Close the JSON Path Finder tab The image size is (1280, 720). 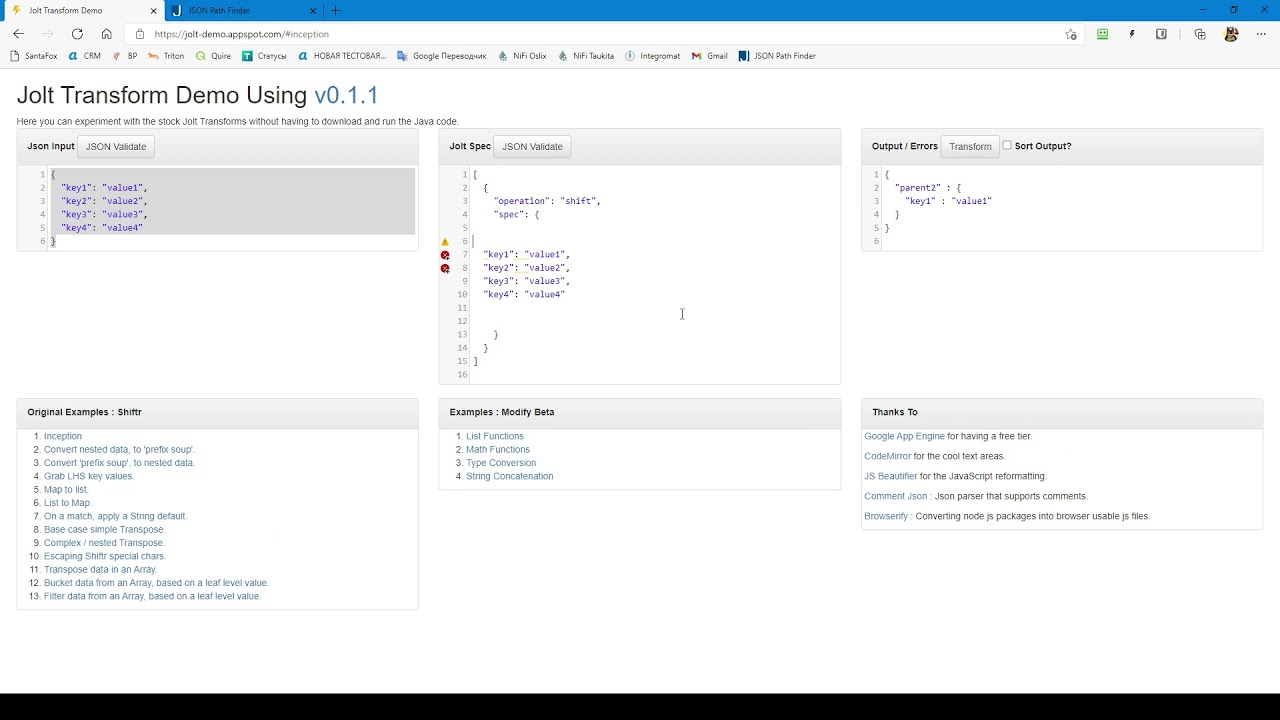click(313, 10)
